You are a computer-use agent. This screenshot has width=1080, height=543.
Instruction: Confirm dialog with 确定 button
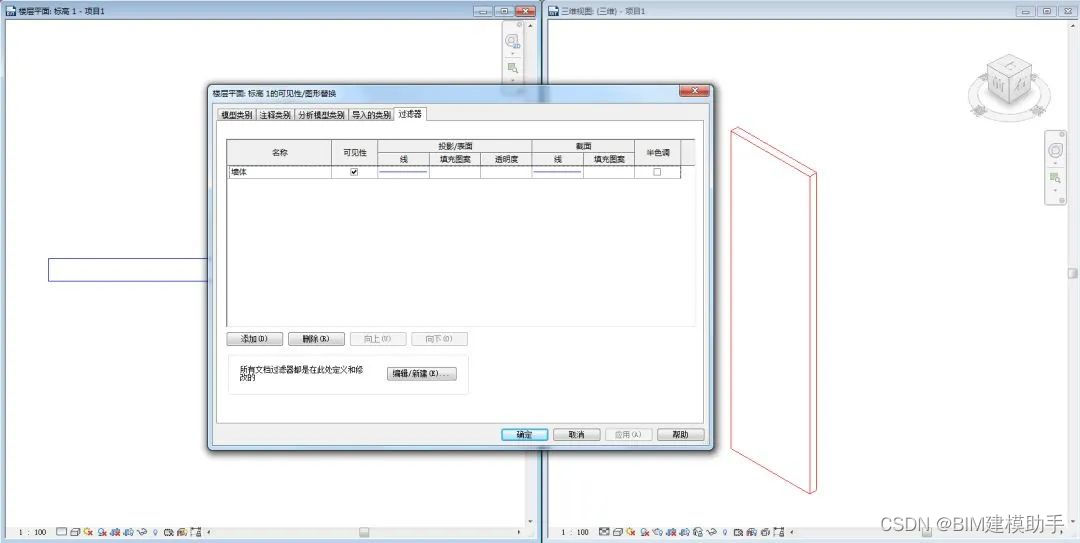[525, 435]
